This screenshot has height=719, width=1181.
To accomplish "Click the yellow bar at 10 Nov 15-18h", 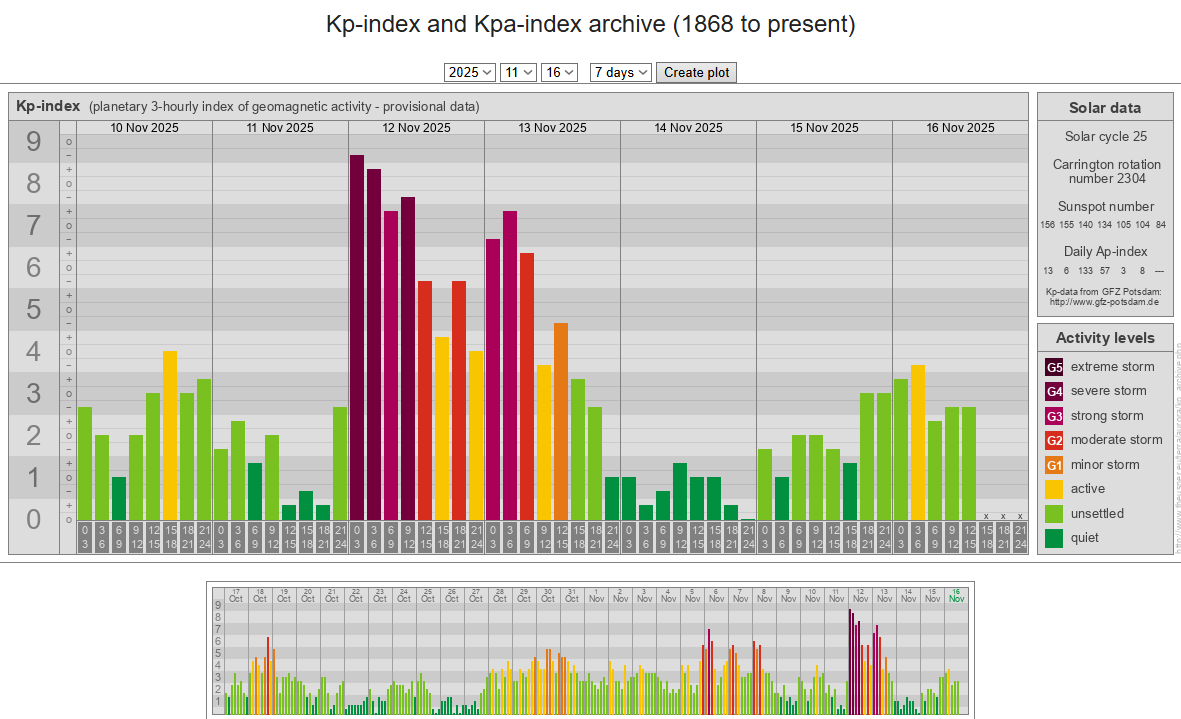I will tap(170, 435).
